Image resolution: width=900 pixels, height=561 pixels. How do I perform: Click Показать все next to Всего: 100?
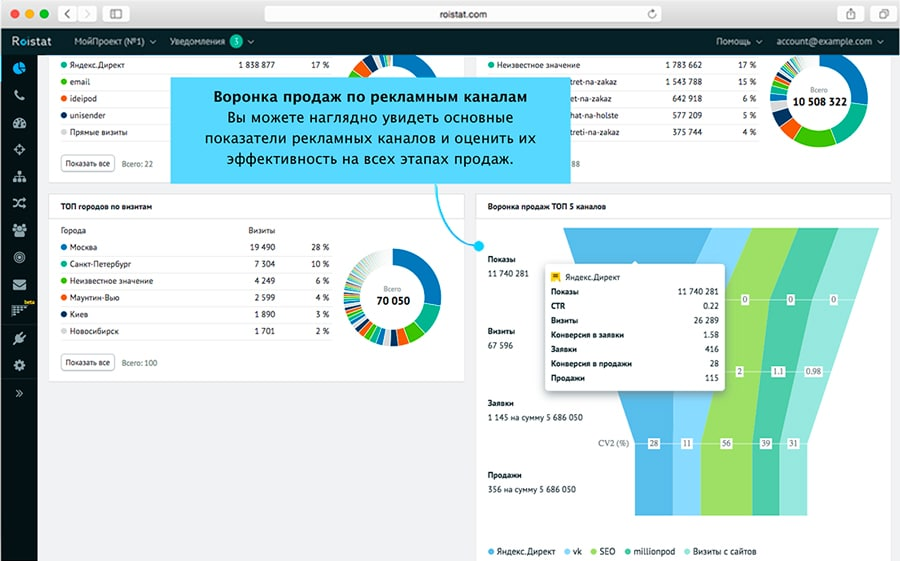tap(88, 363)
